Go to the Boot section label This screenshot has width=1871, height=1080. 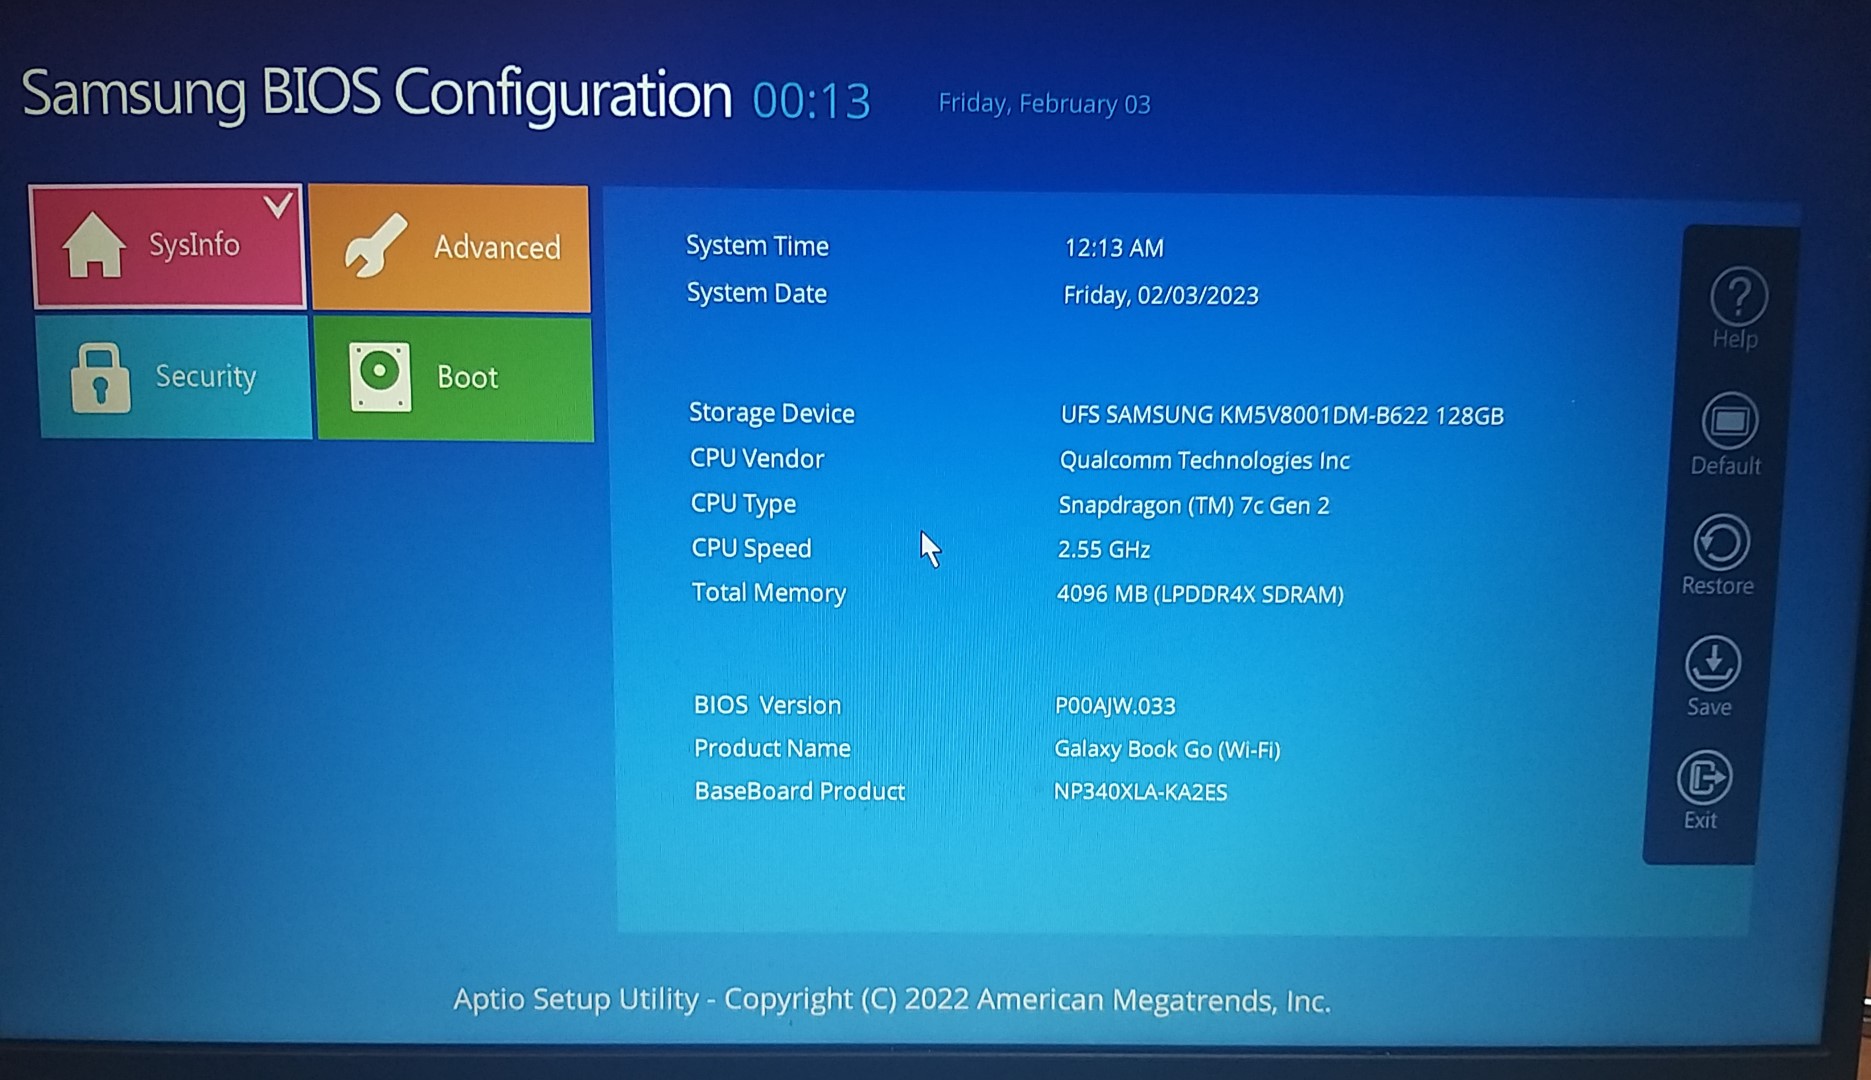467,378
